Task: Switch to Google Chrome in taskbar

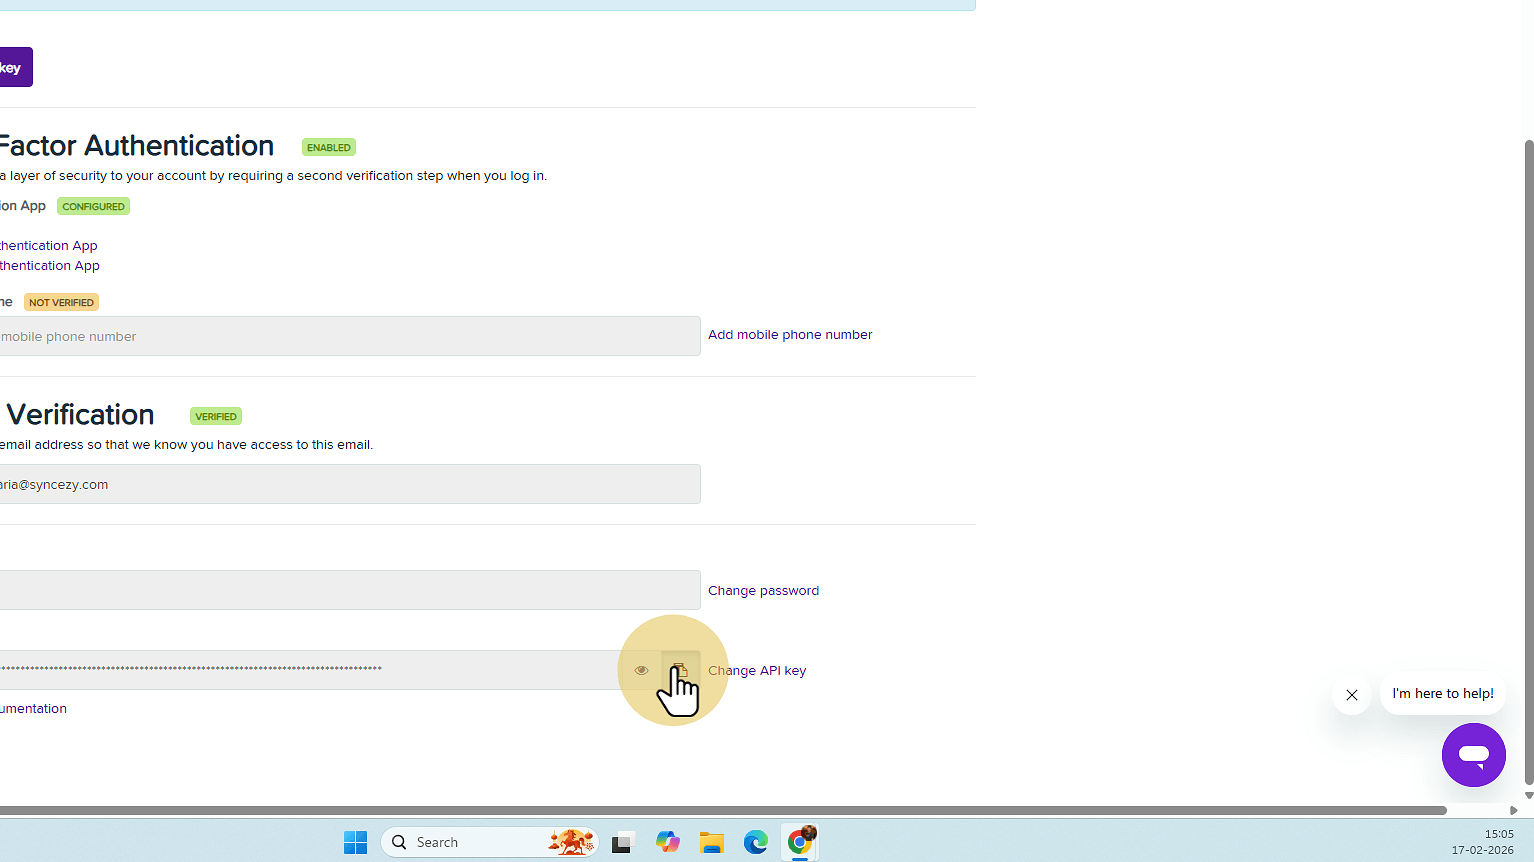Action: pos(800,842)
